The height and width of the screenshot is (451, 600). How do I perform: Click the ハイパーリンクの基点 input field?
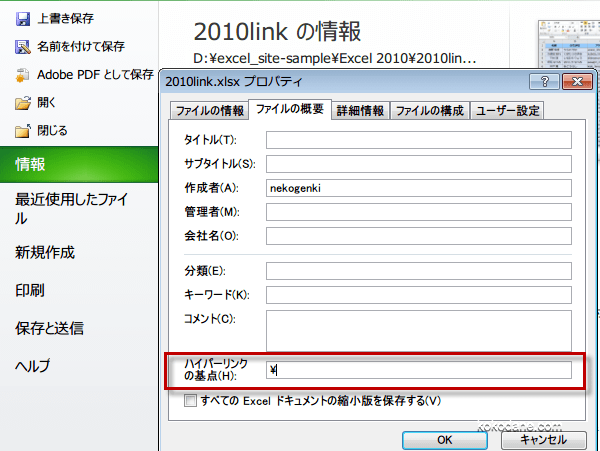point(419,370)
